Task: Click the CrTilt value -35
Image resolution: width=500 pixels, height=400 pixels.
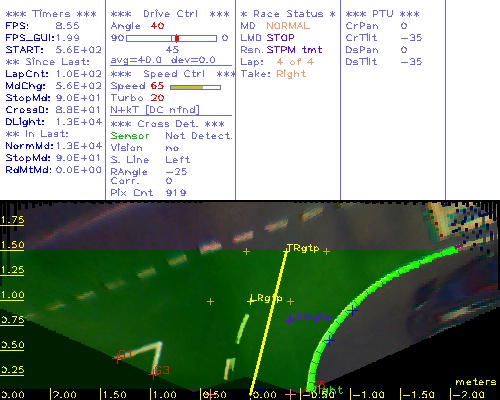Action: [x=411, y=38]
